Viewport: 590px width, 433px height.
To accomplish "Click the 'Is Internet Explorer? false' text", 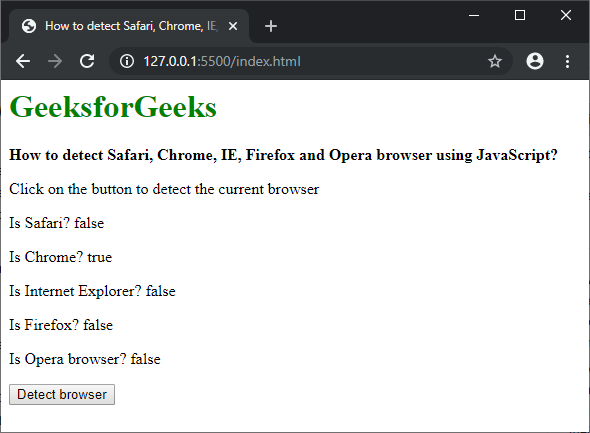I will pos(92,291).
